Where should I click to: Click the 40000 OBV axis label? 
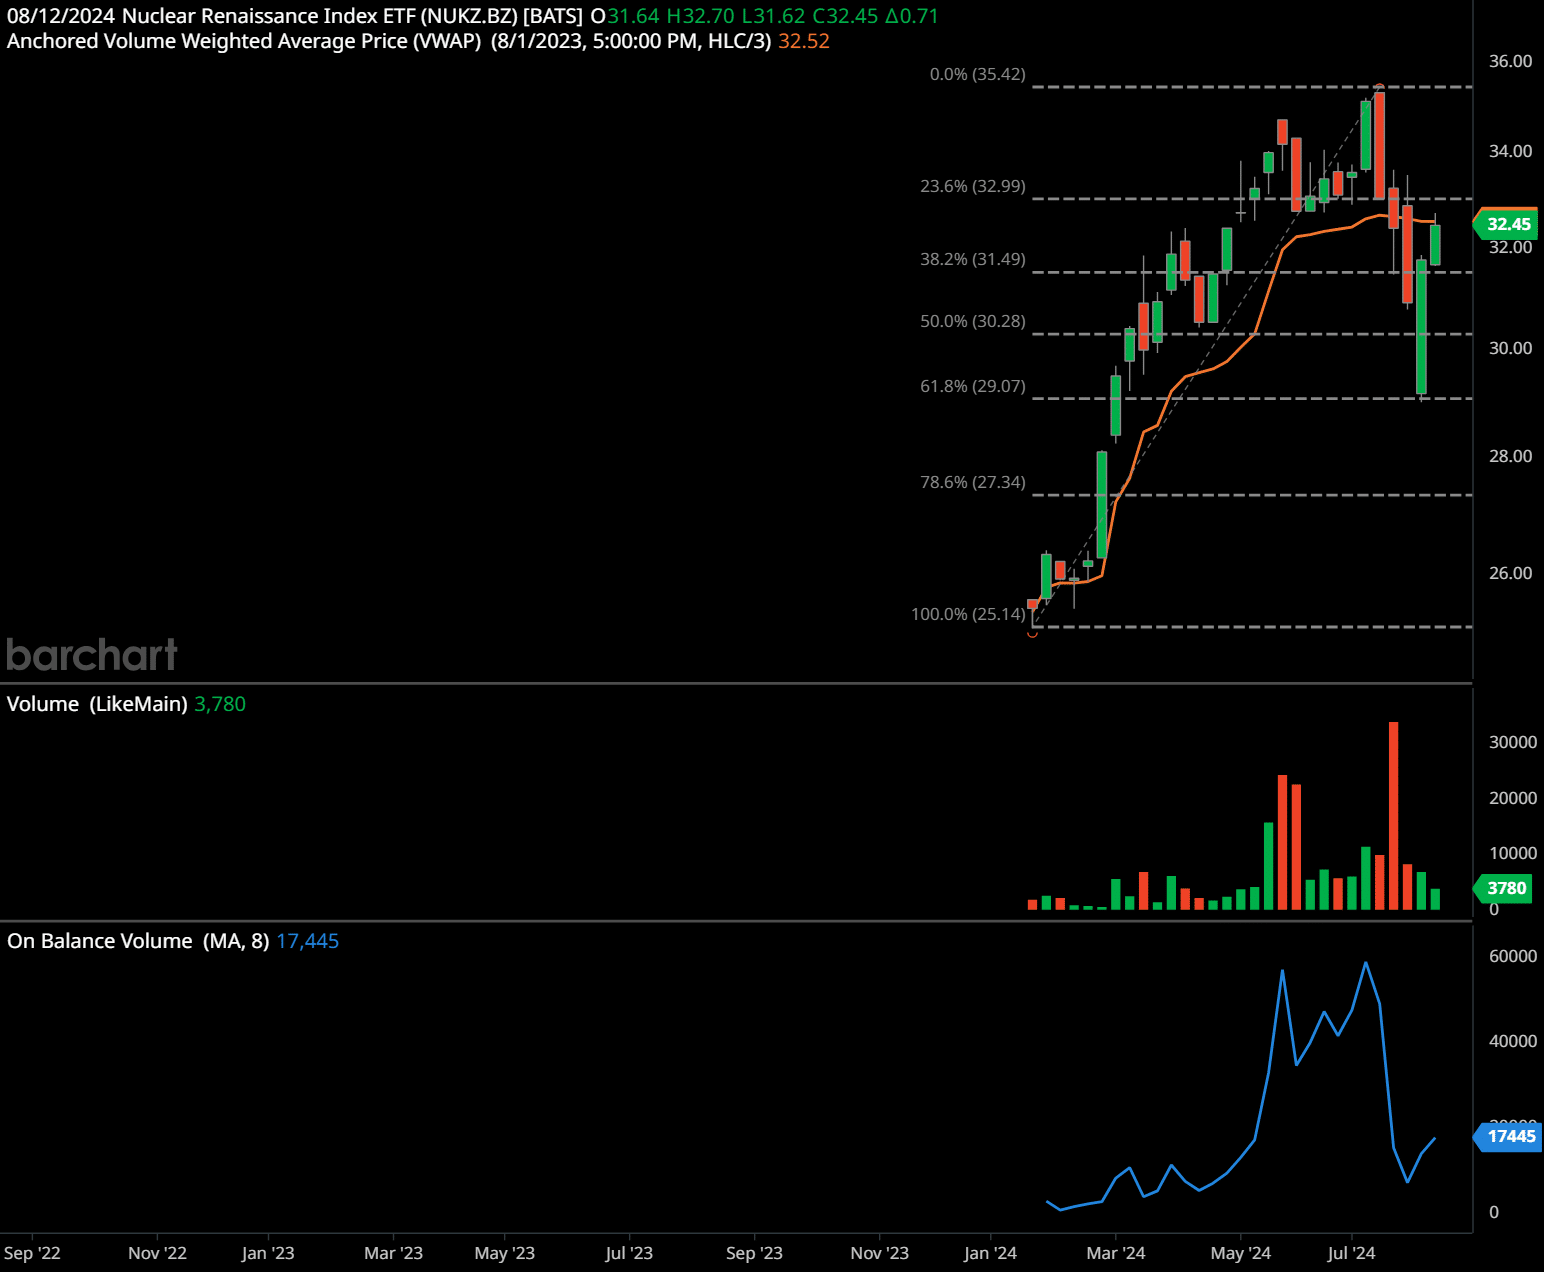pyautogui.click(x=1513, y=1041)
